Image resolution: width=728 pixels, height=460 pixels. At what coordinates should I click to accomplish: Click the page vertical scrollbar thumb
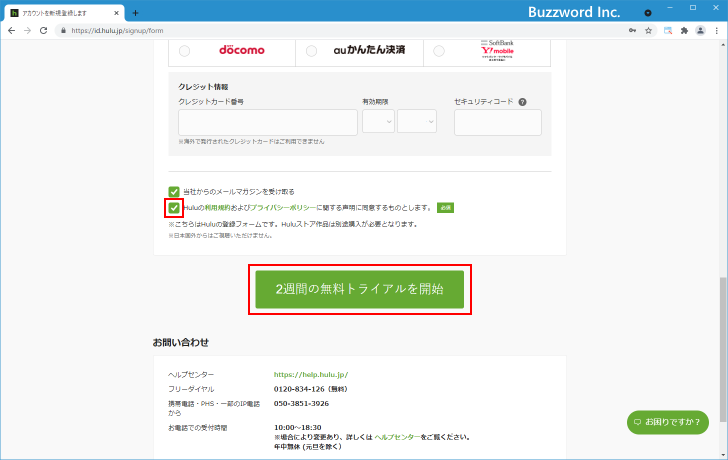[x=723, y=348]
